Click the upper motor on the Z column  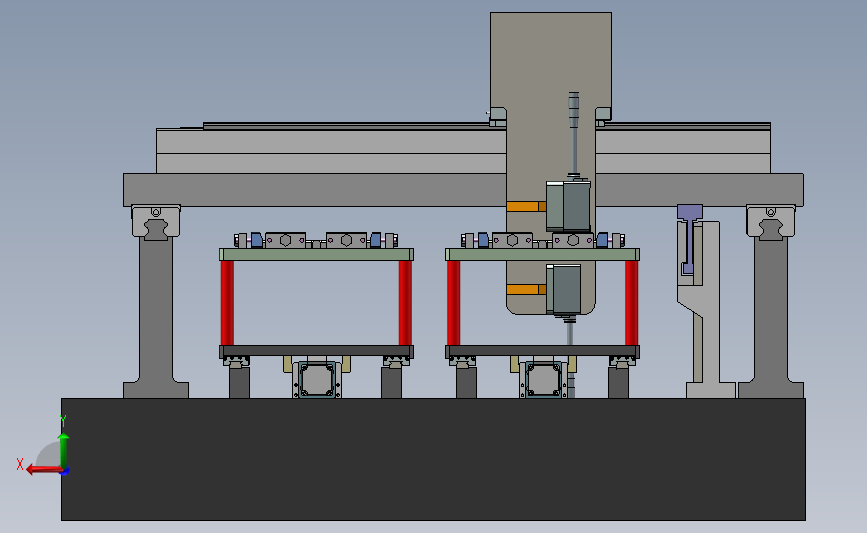coord(568,206)
